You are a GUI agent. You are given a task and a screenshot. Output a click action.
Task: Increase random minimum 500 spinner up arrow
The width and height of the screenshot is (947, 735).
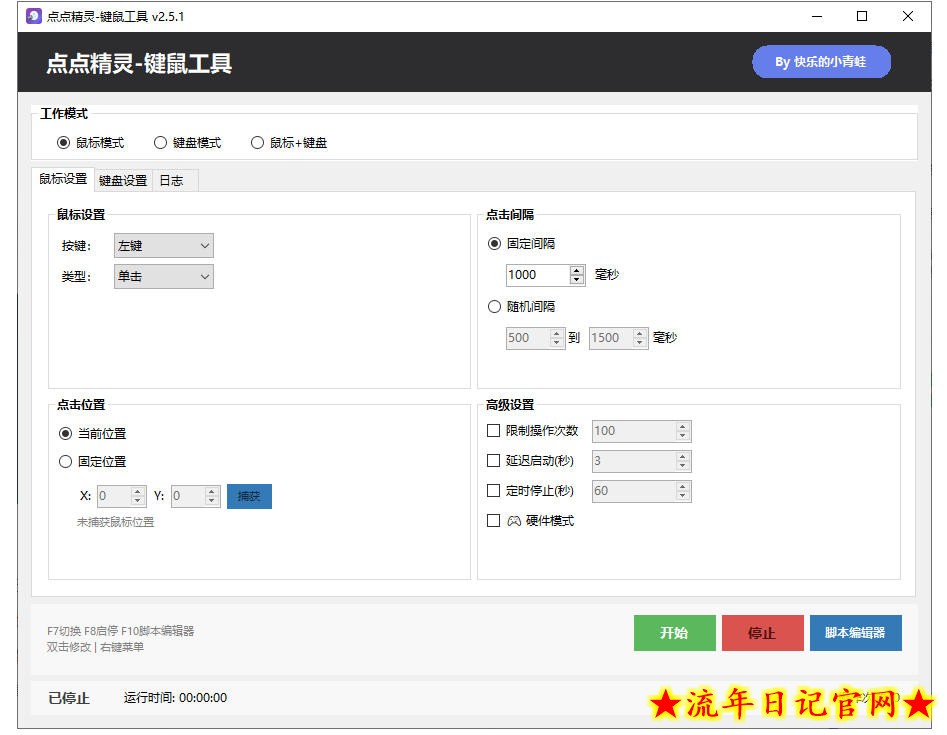click(557, 333)
